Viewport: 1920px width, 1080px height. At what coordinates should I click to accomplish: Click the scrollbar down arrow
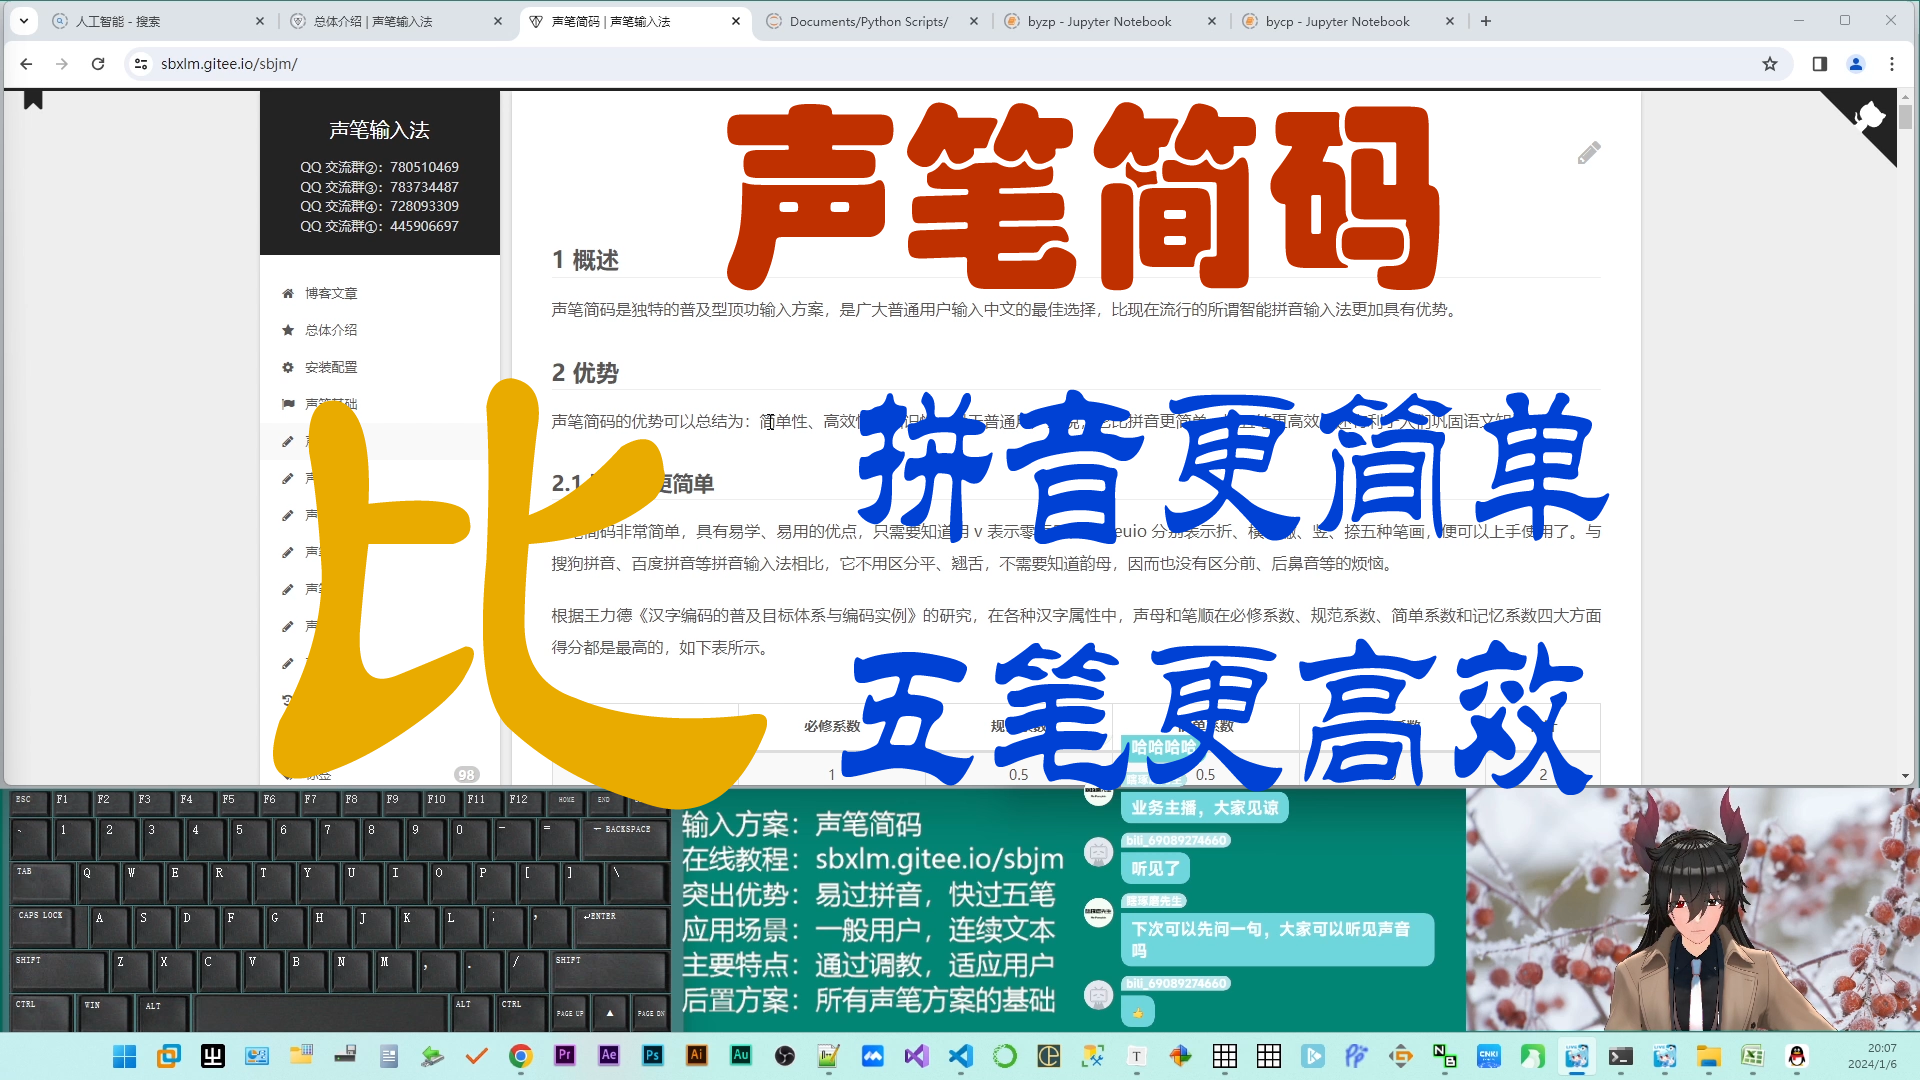[1905, 776]
